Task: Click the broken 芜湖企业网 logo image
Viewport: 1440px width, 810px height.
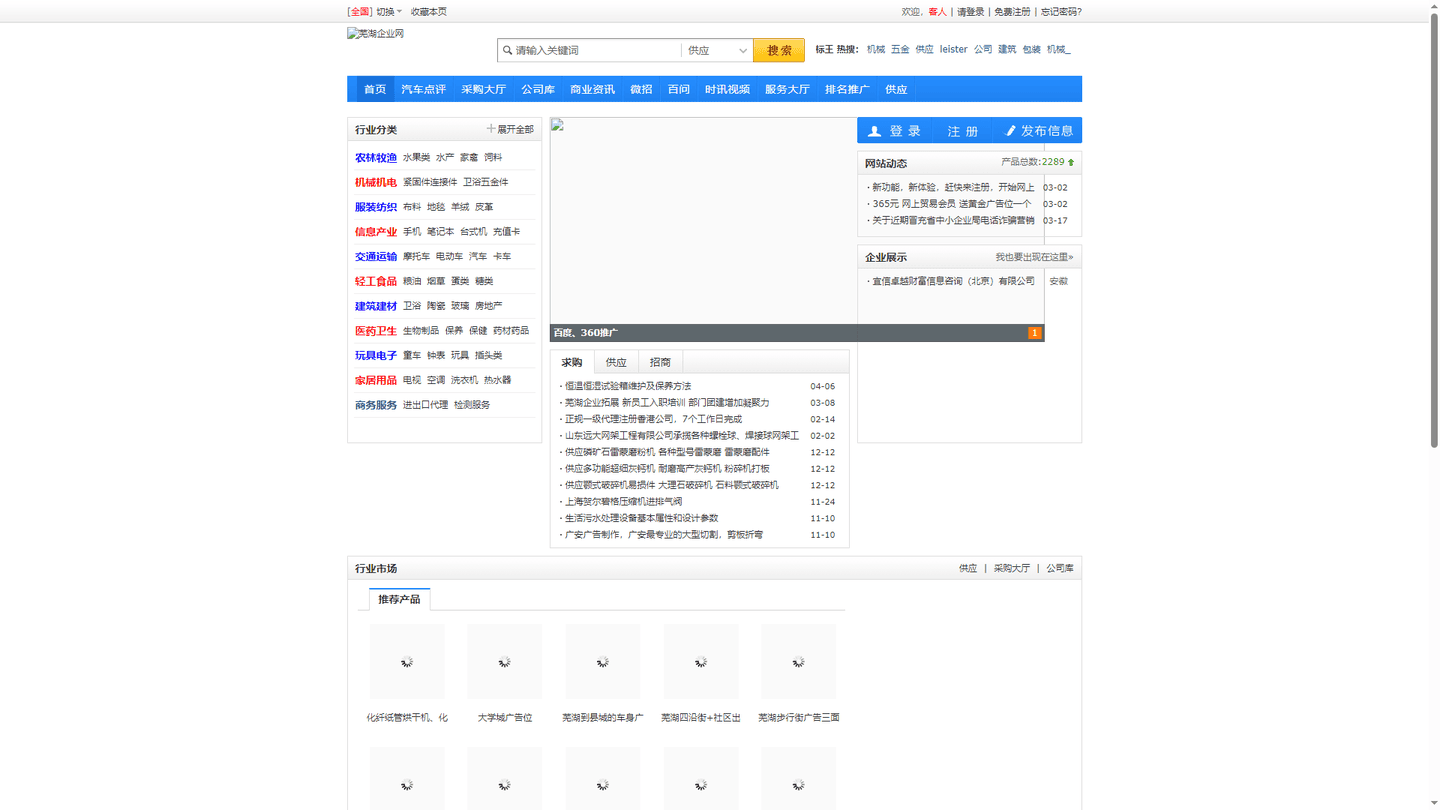Action: tap(375, 34)
